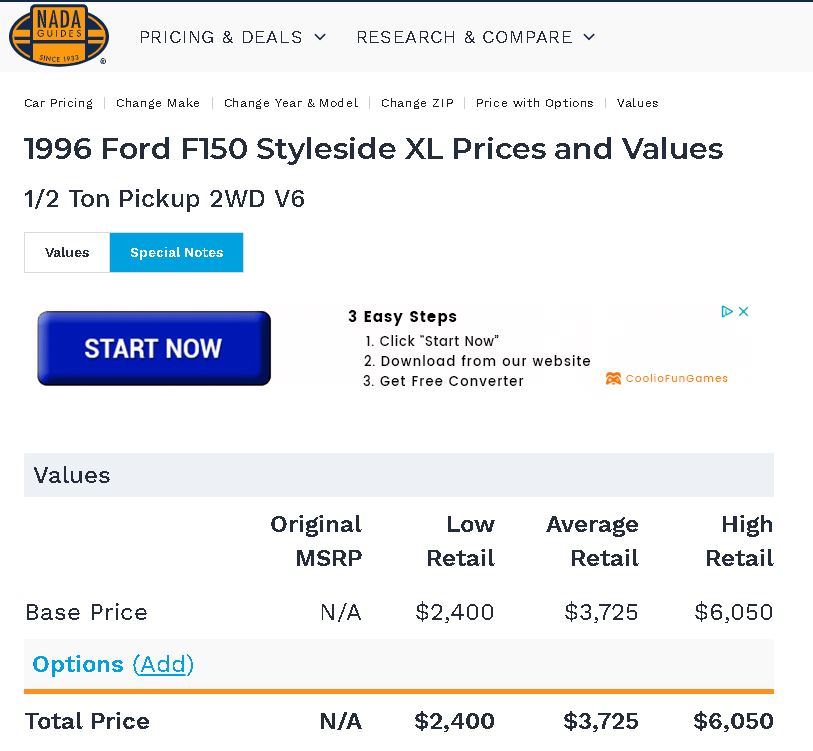This screenshot has width=813, height=751.
Task: Click the Add options link
Action: tap(163, 664)
